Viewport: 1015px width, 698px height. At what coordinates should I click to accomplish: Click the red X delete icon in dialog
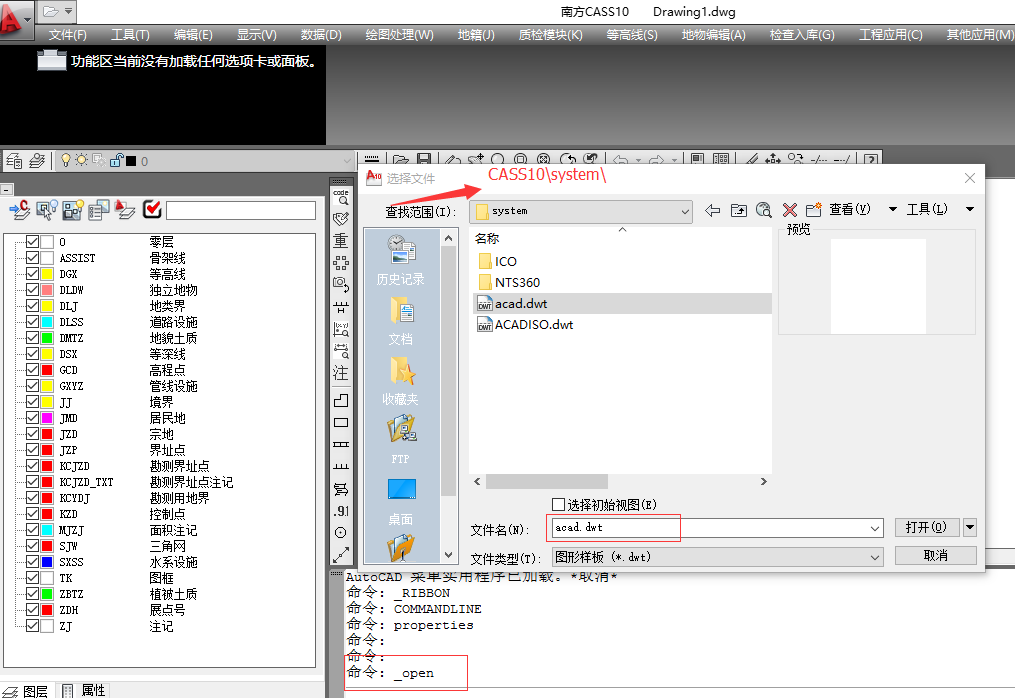790,210
